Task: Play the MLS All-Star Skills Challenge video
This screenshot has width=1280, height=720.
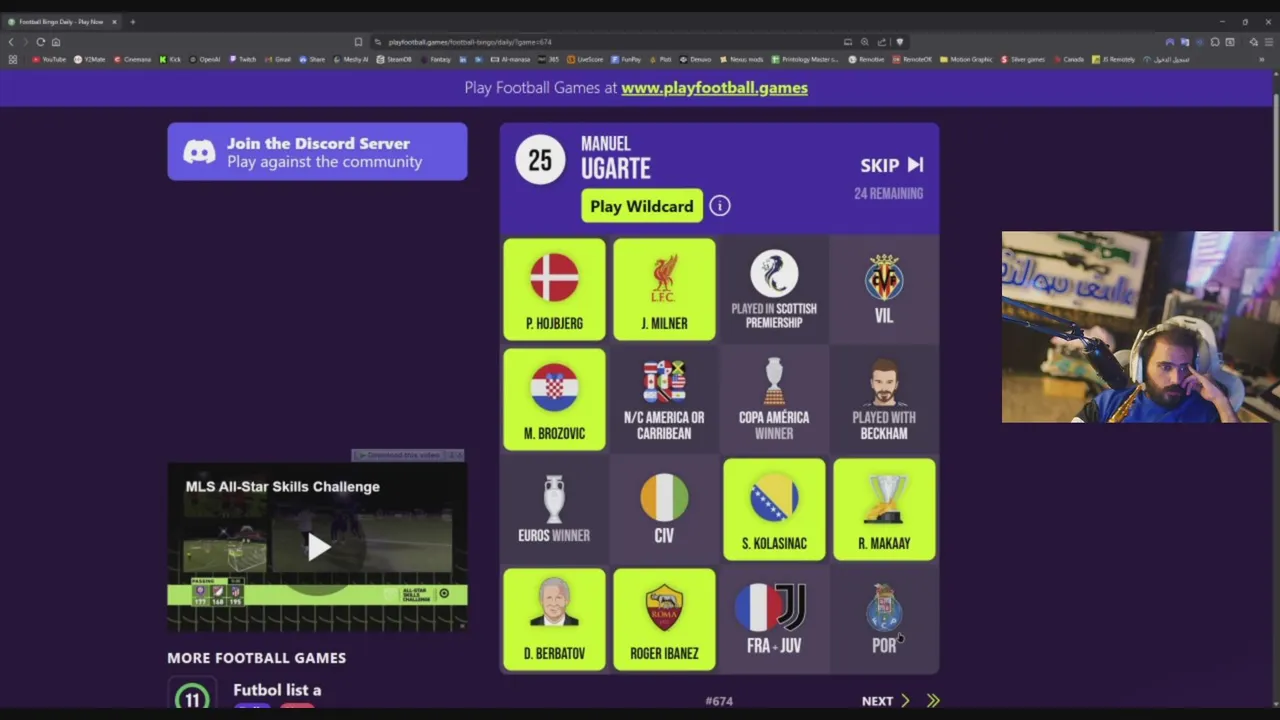Action: pos(318,546)
